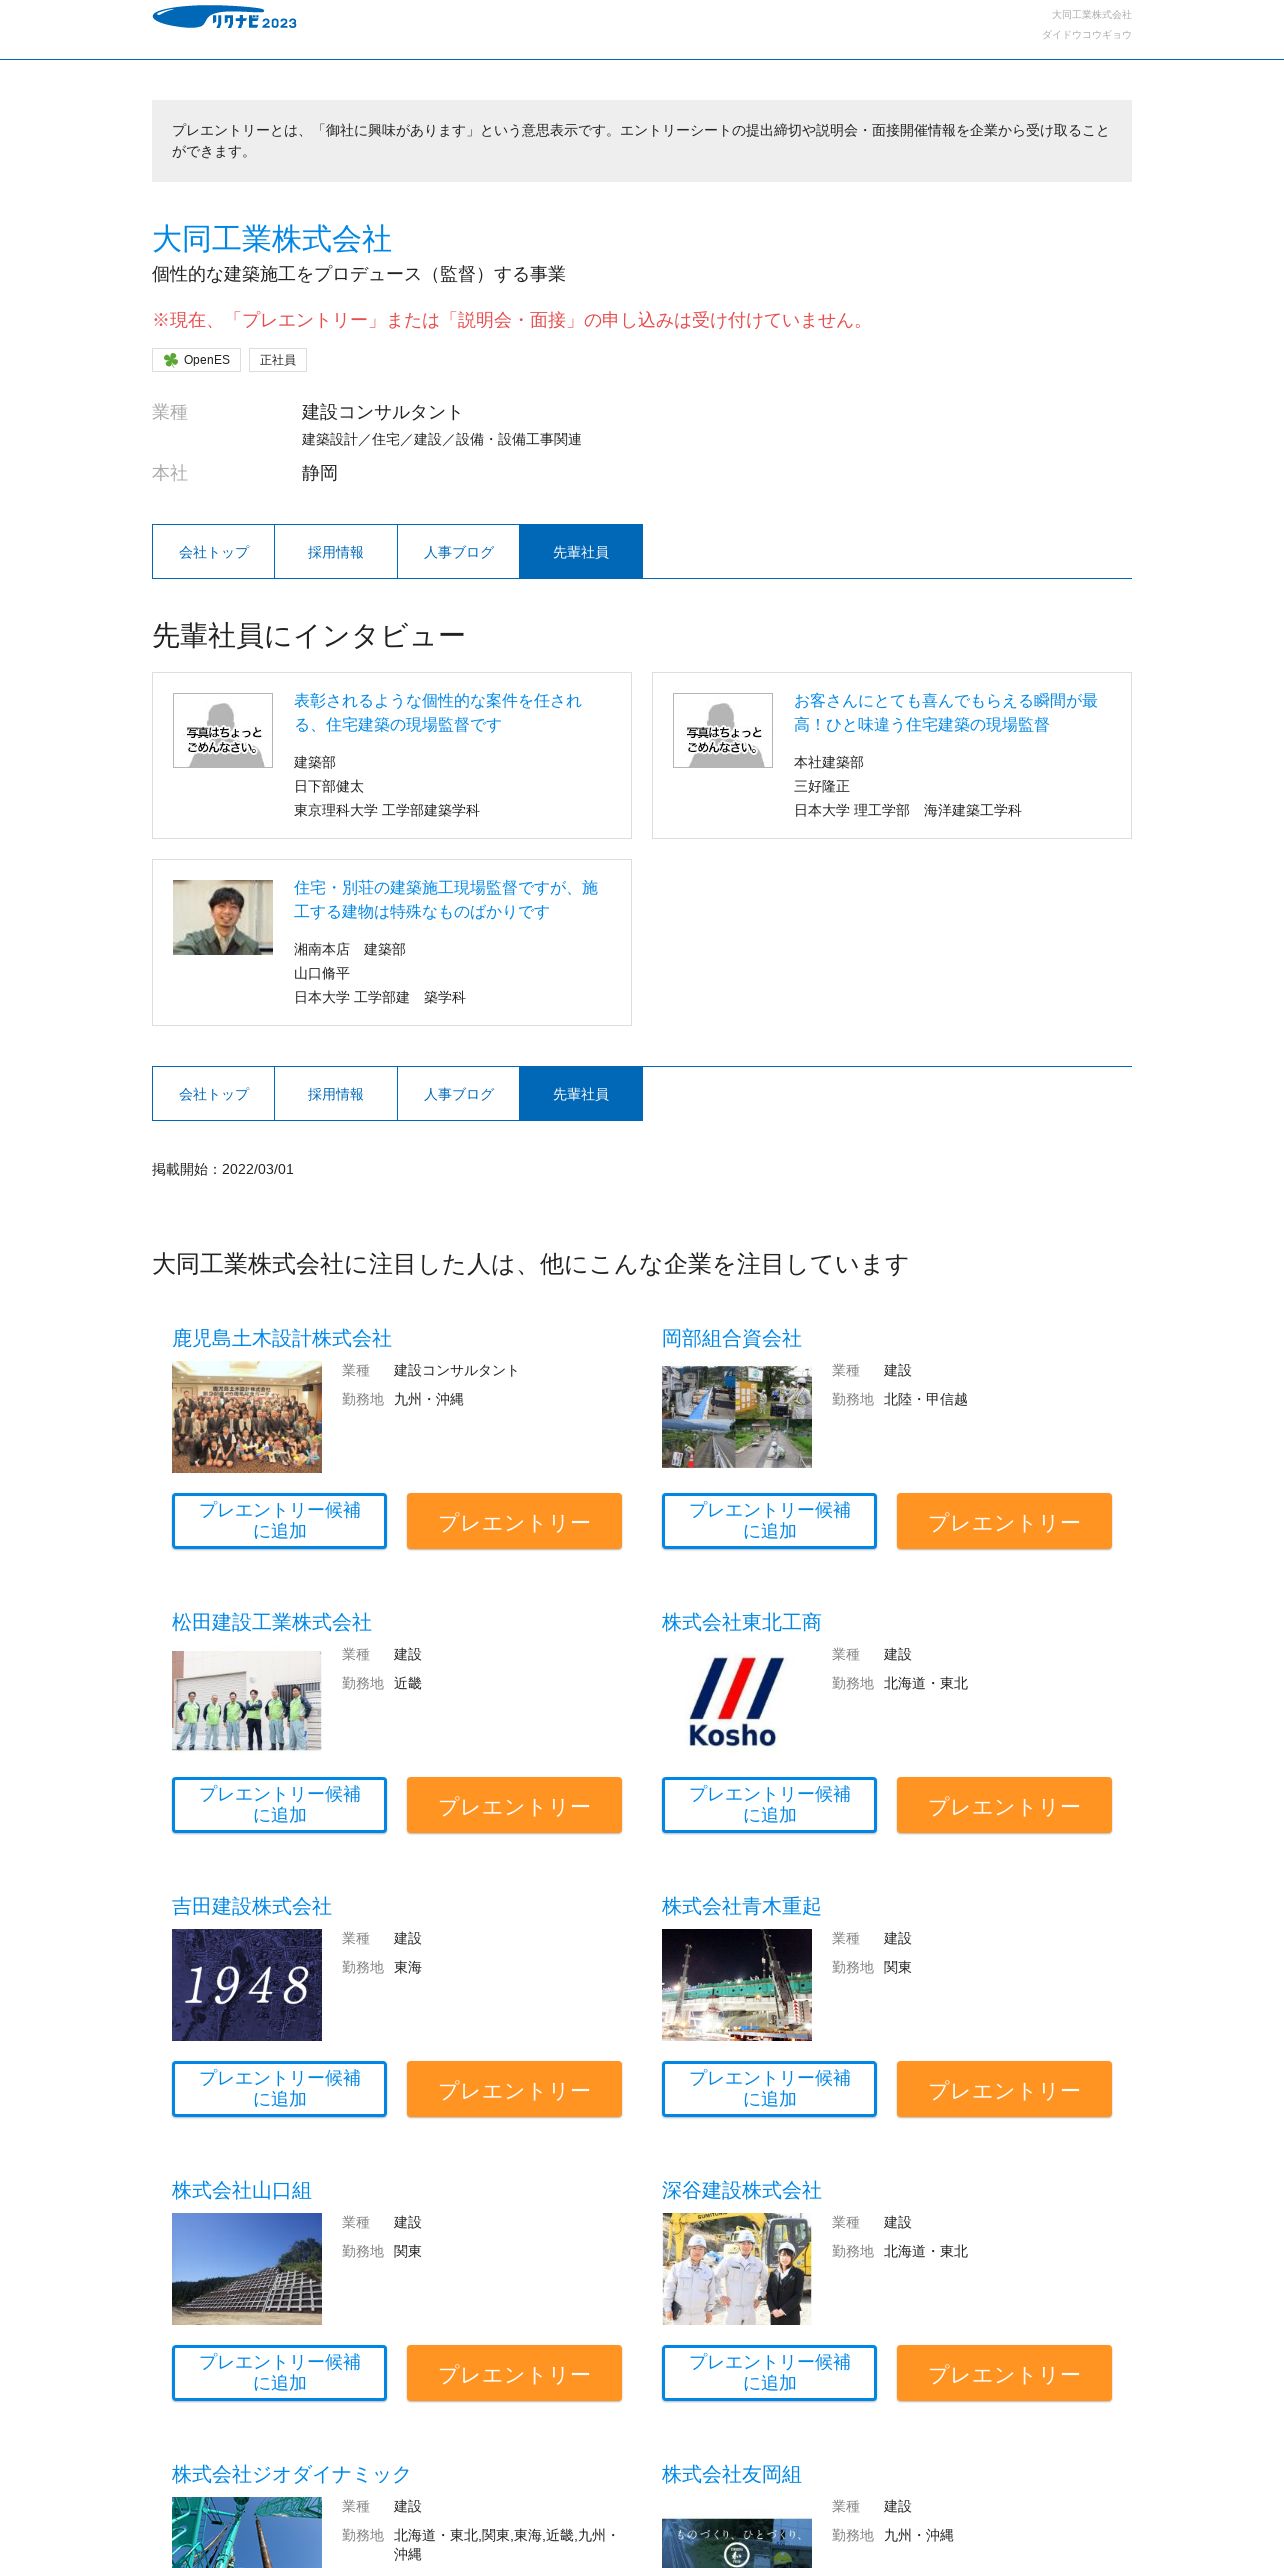
Task: Pre-entry to 深谷建設株式会社
Action: tap(1004, 2373)
